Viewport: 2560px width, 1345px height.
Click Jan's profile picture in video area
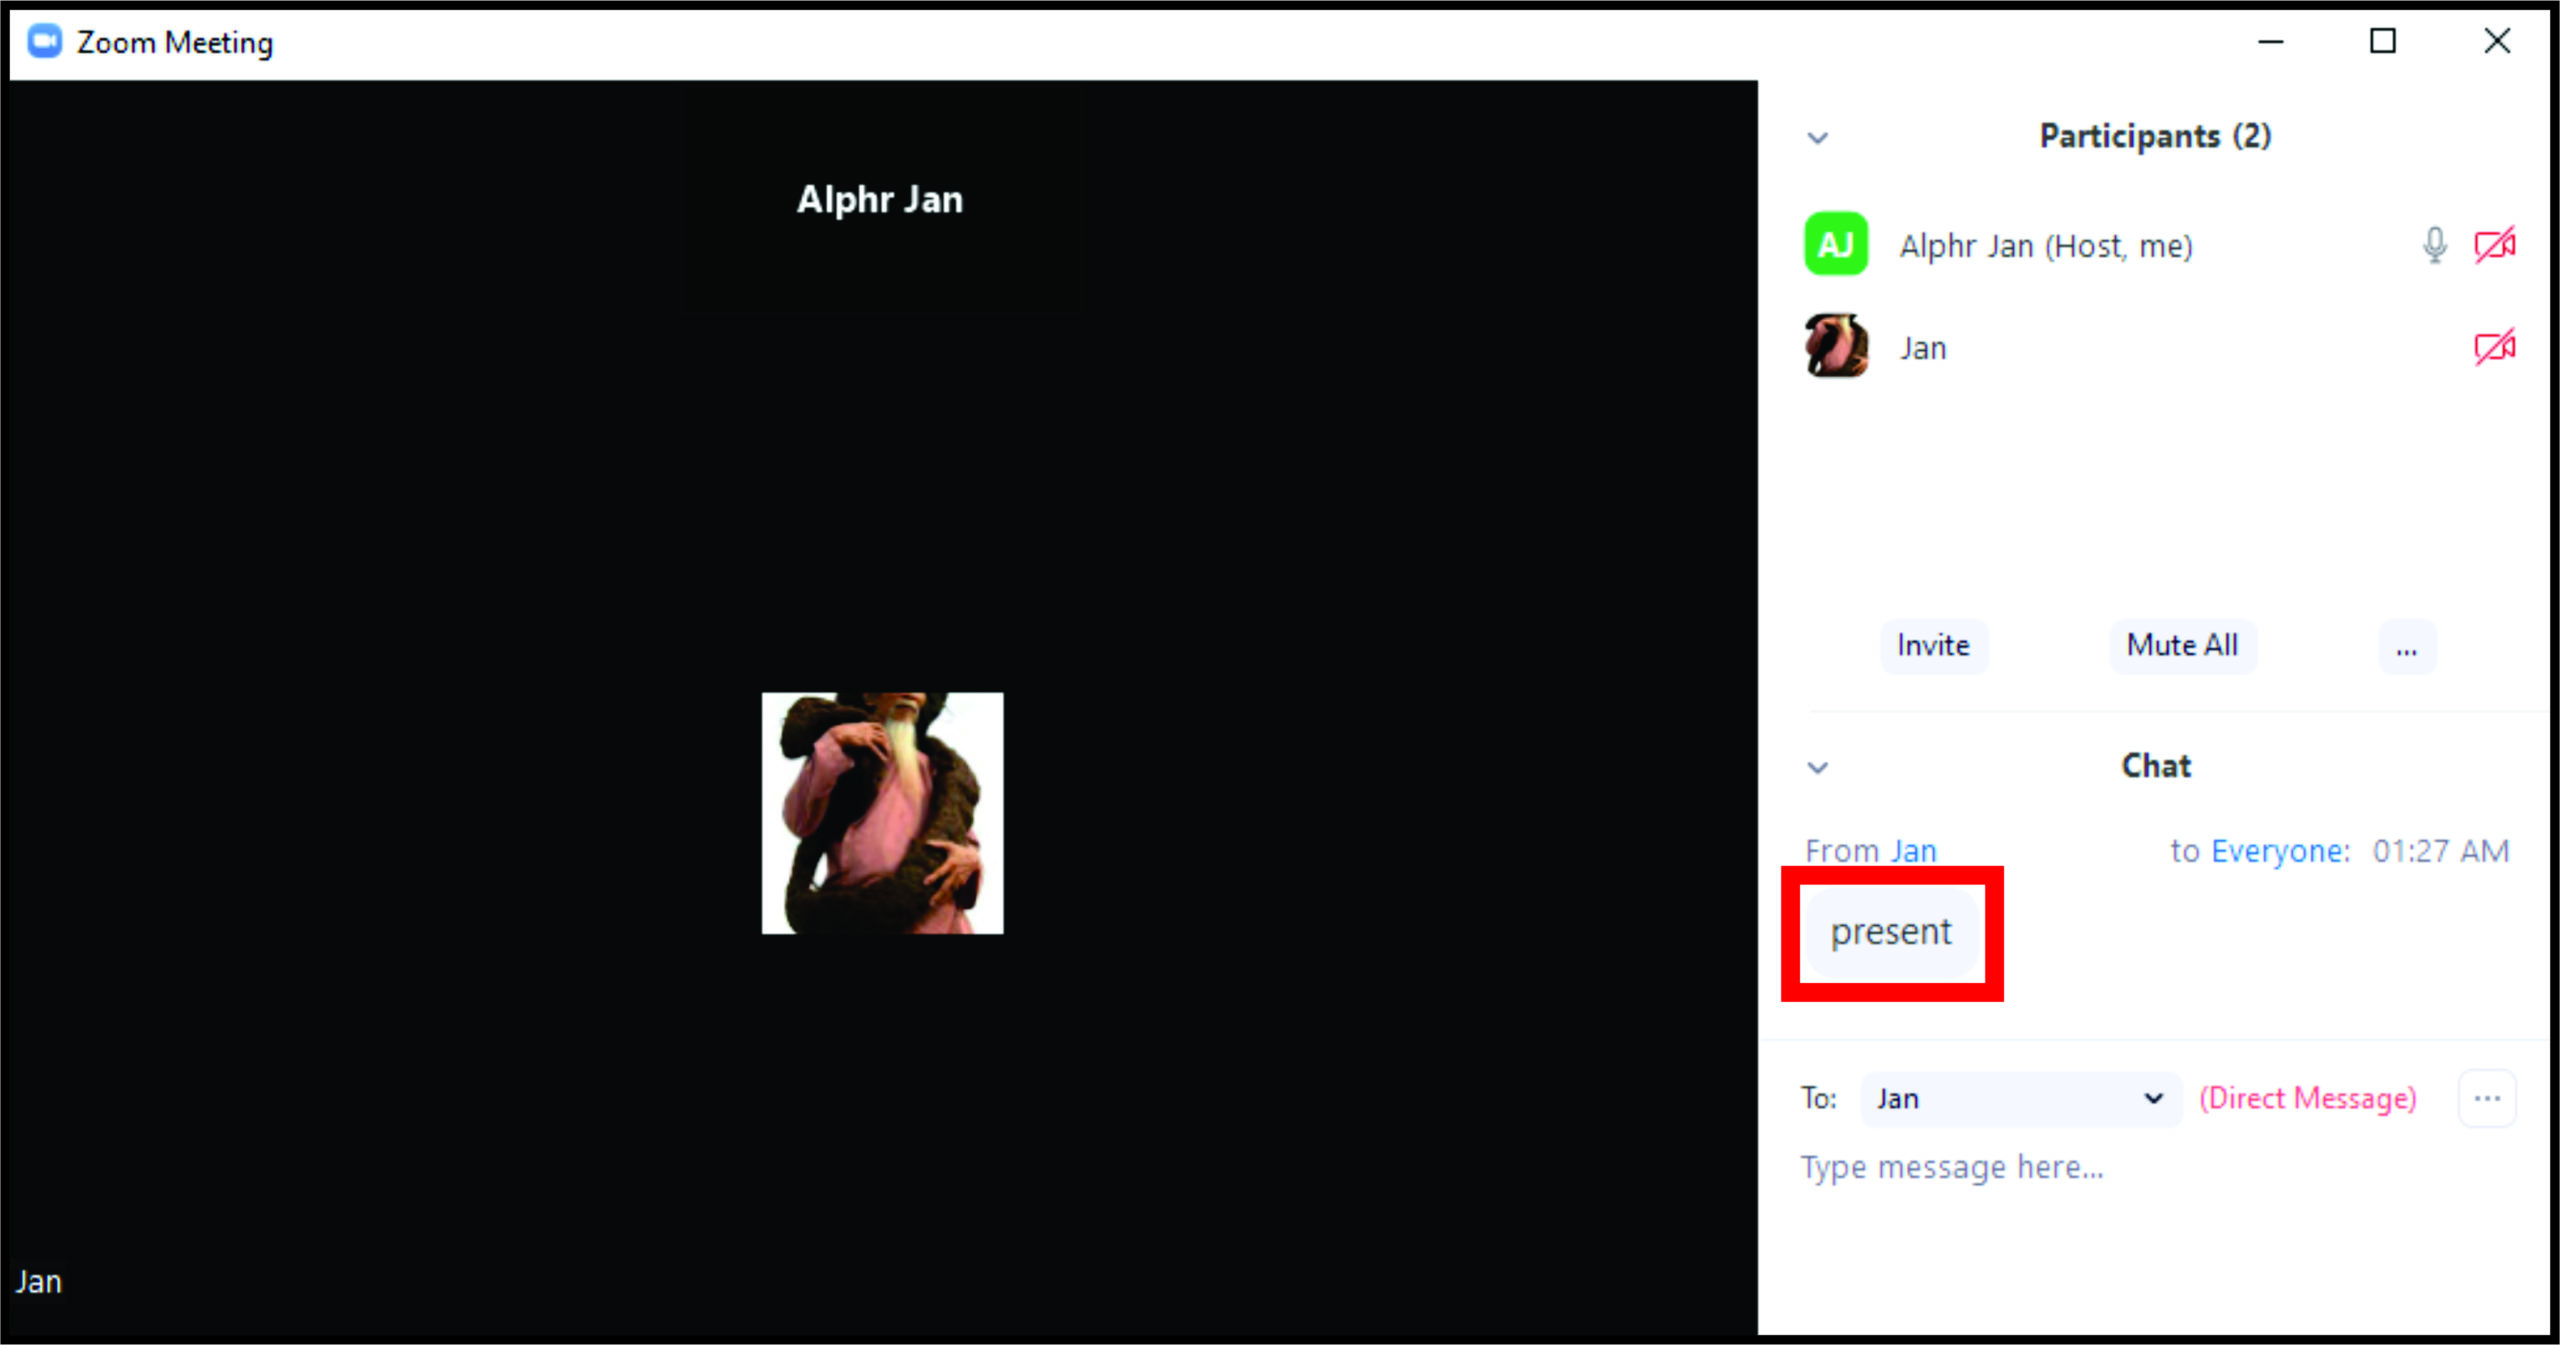tap(882, 813)
